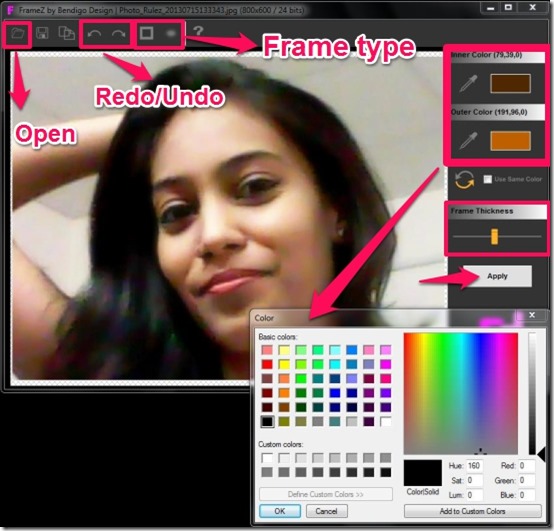Viewport: 554px width, 531px height.
Task: Click the luminance bar in the Color dialog
Action: (x=532, y=393)
